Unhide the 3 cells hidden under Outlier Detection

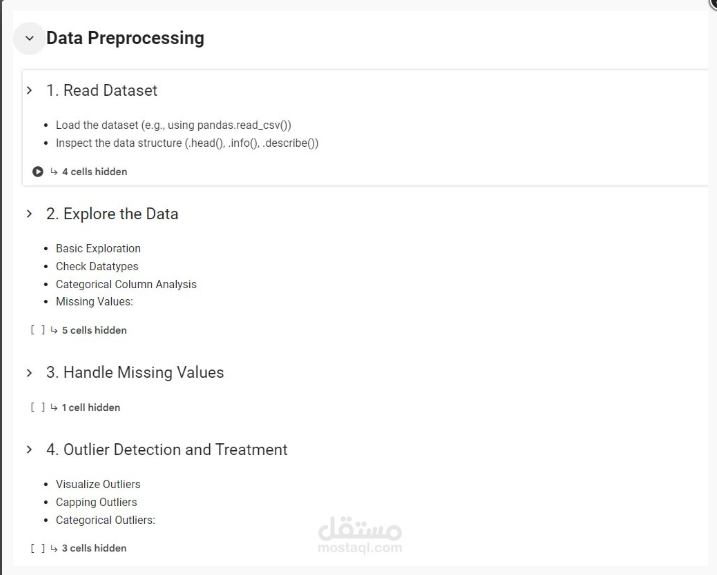(94, 548)
